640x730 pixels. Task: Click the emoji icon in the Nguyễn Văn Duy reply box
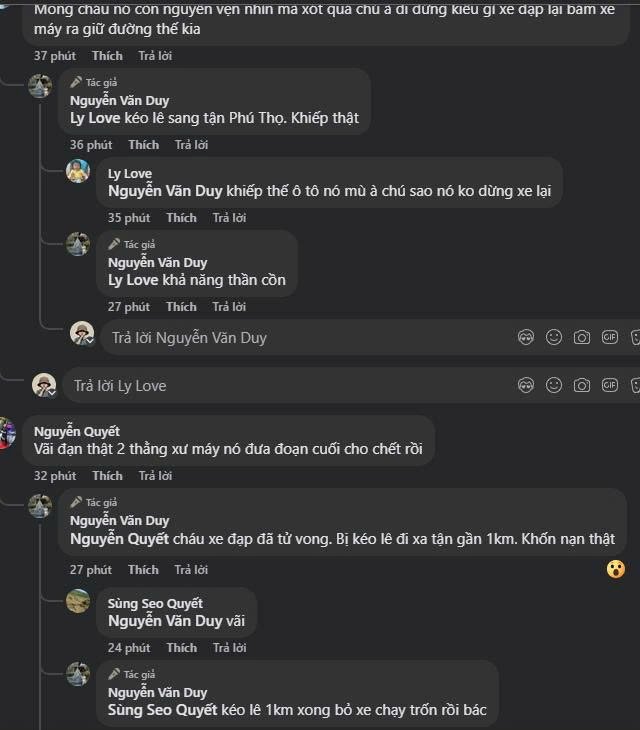coord(554,337)
